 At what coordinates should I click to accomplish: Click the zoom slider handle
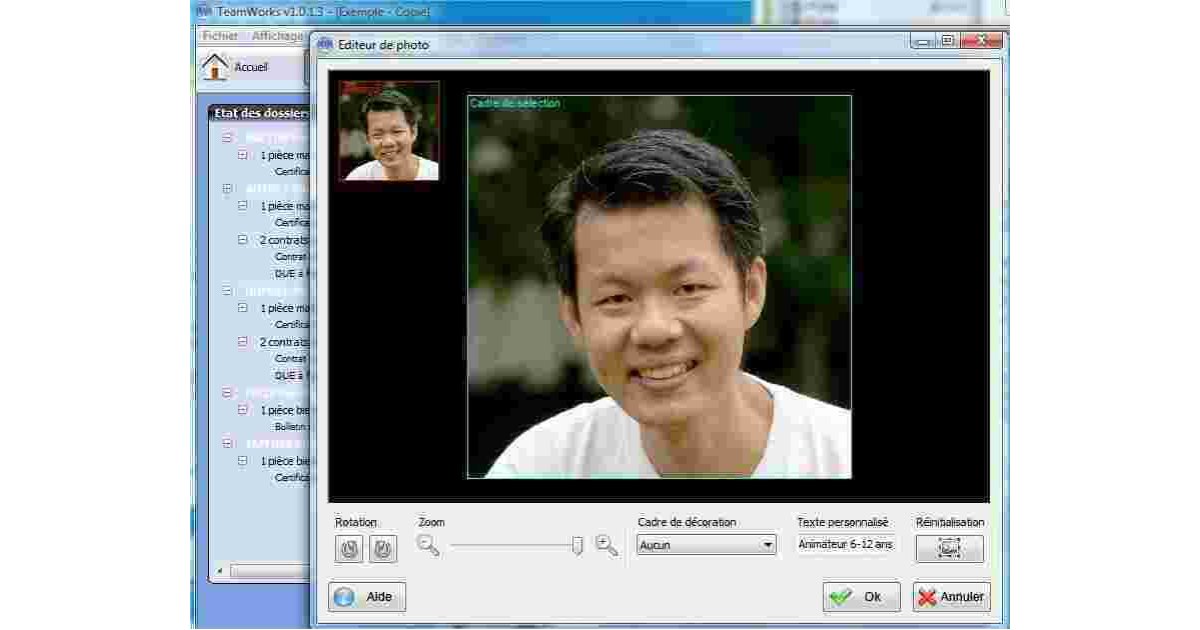[x=577, y=546]
